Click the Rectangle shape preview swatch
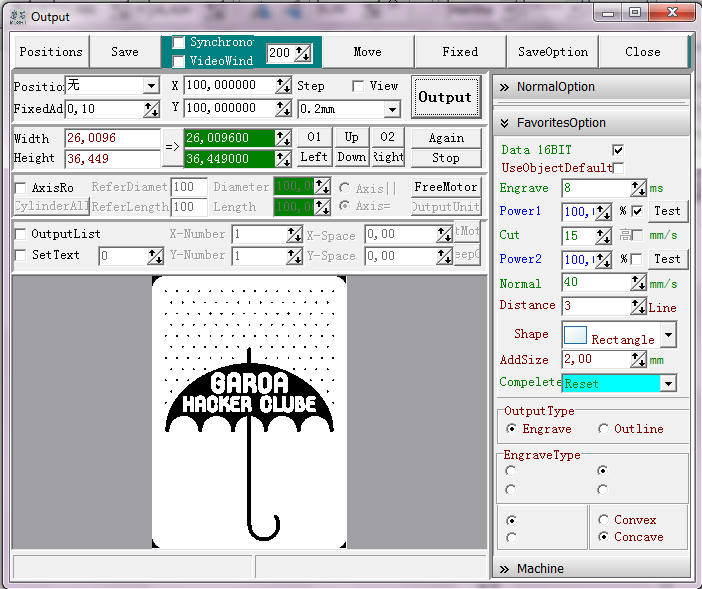The height and width of the screenshot is (589, 702). click(575, 335)
